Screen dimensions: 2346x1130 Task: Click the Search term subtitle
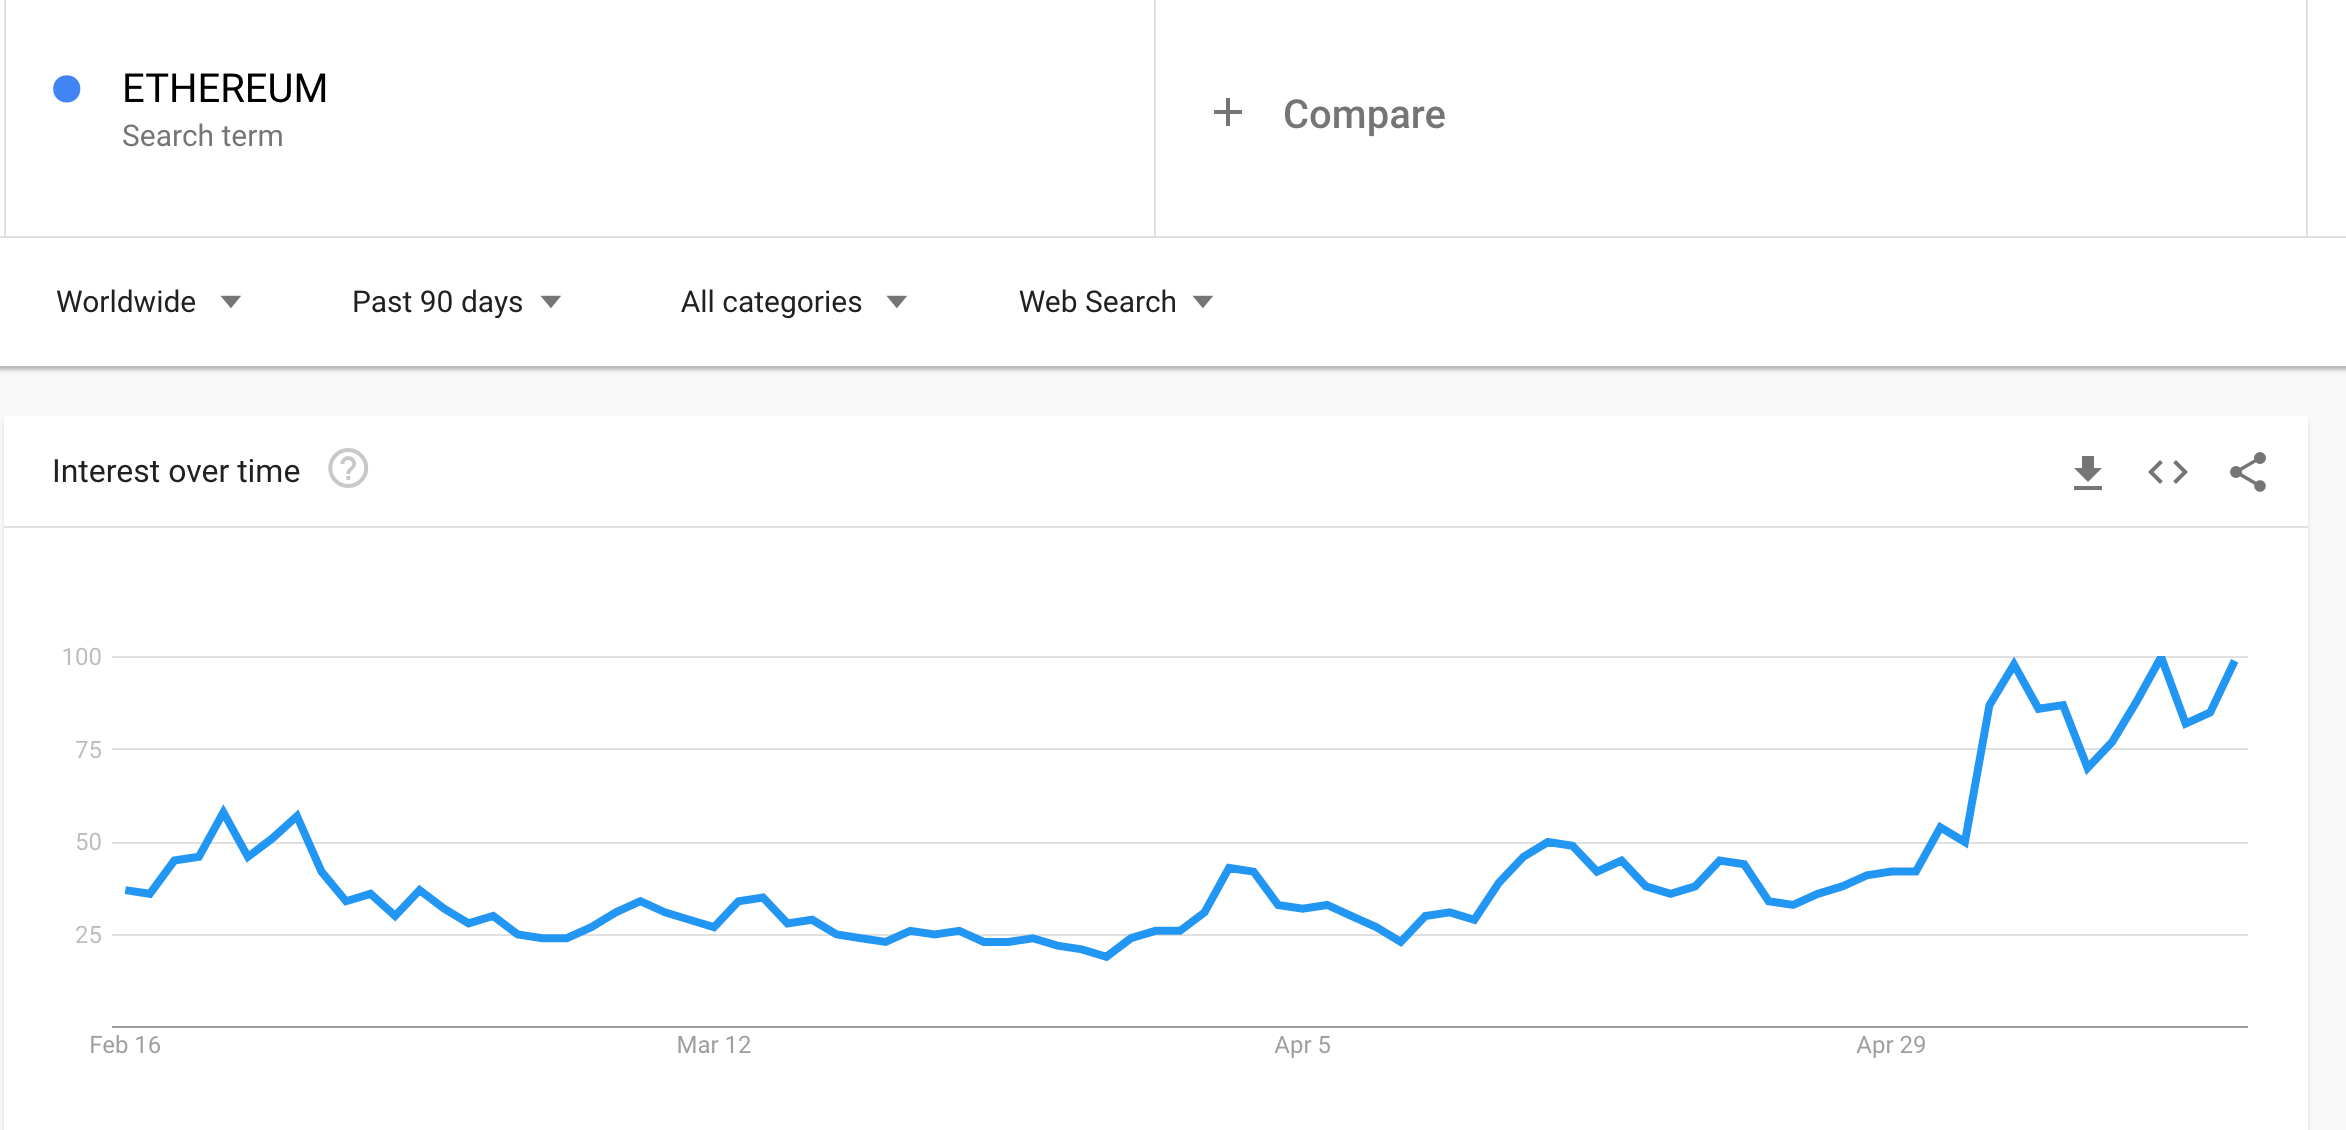point(202,136)
